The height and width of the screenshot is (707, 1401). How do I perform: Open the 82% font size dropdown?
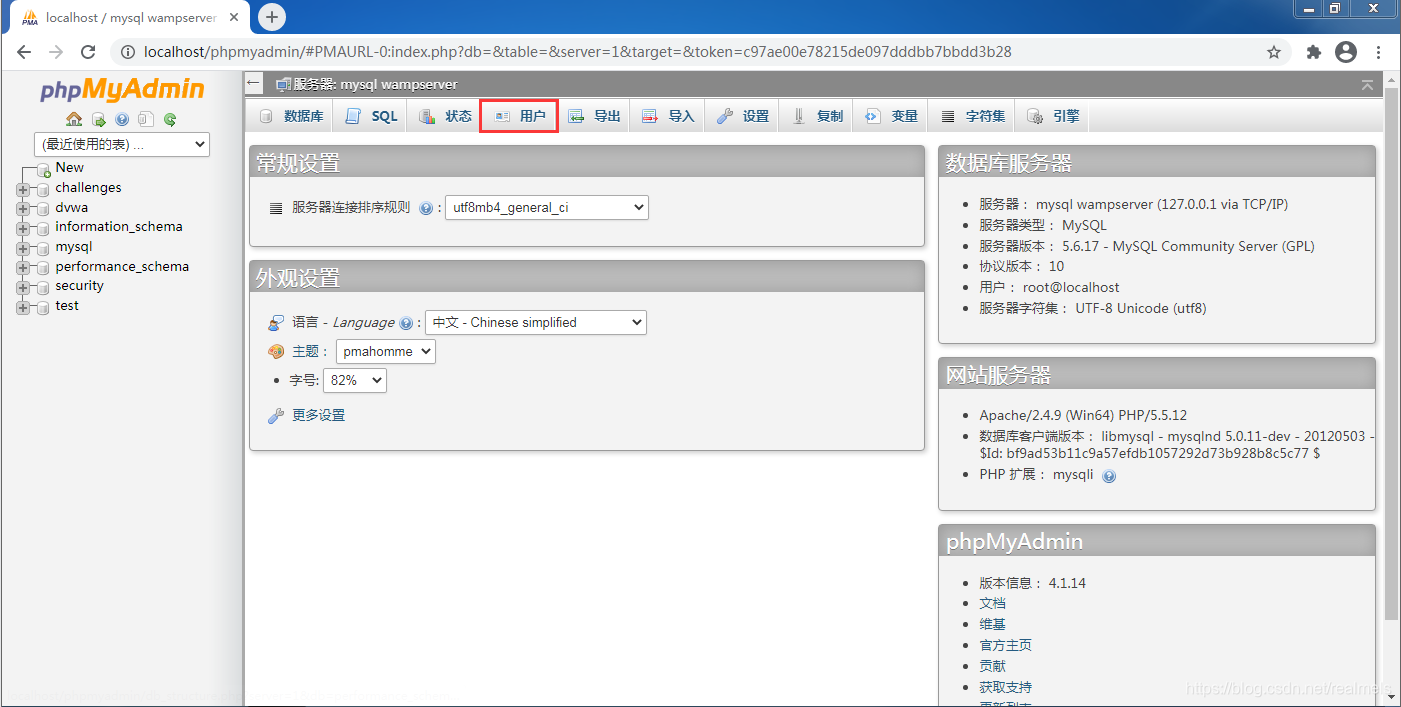coord(355,381)
